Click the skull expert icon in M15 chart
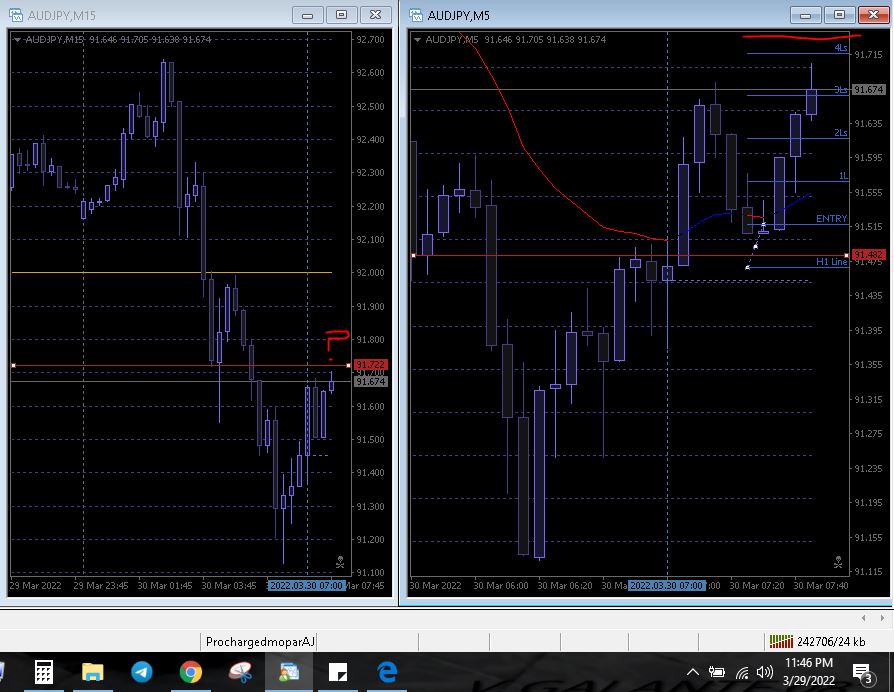The width and height of the screenshot is (894, 692). (x=340, y=563)
